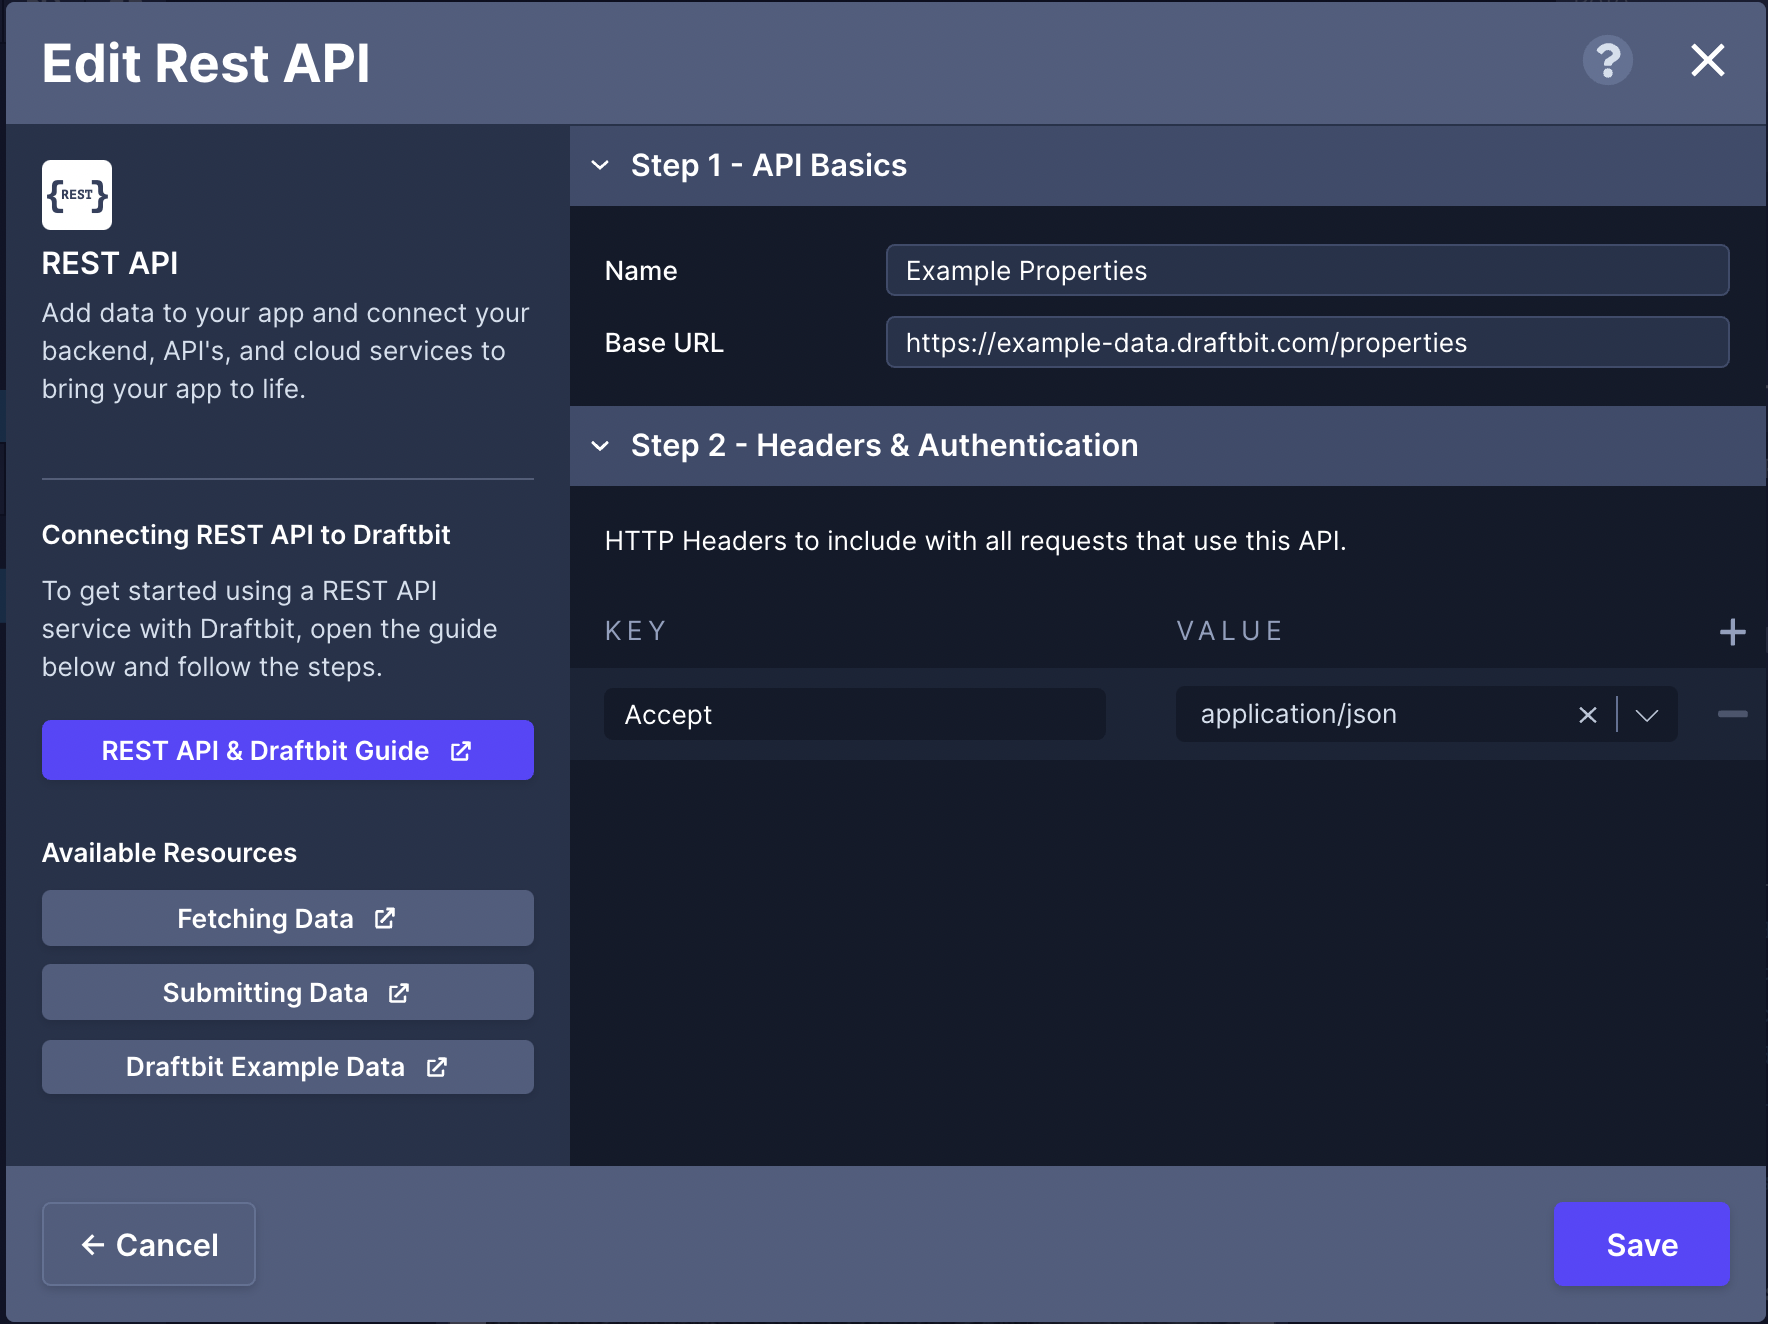Open Submitting Data resource
This screenshot has width=1768, height=1324.
pos(288,992)
